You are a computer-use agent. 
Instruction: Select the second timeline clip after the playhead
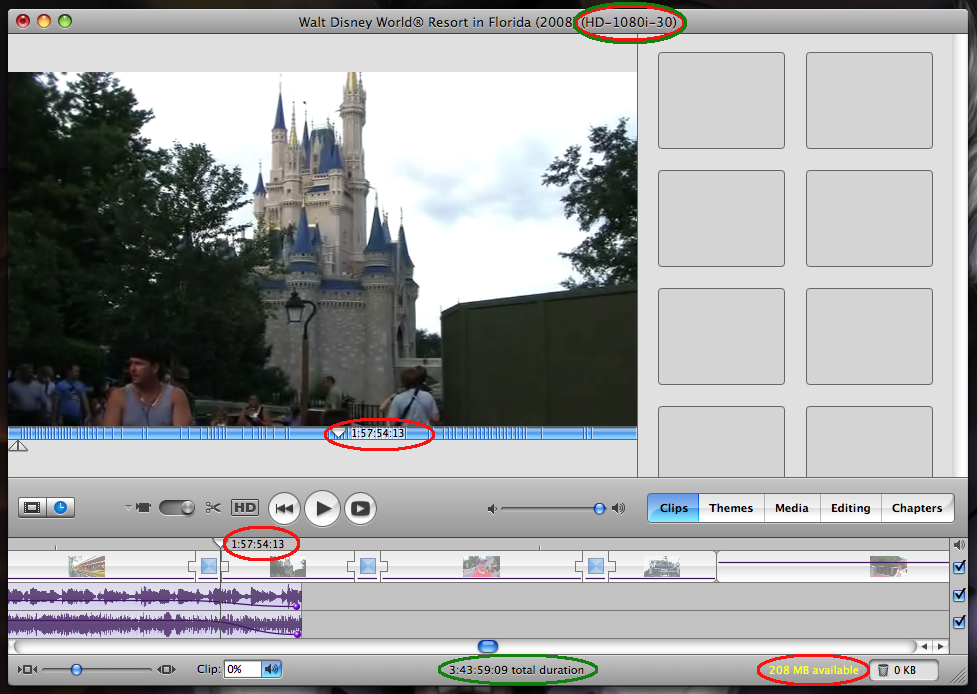(287, 568)
